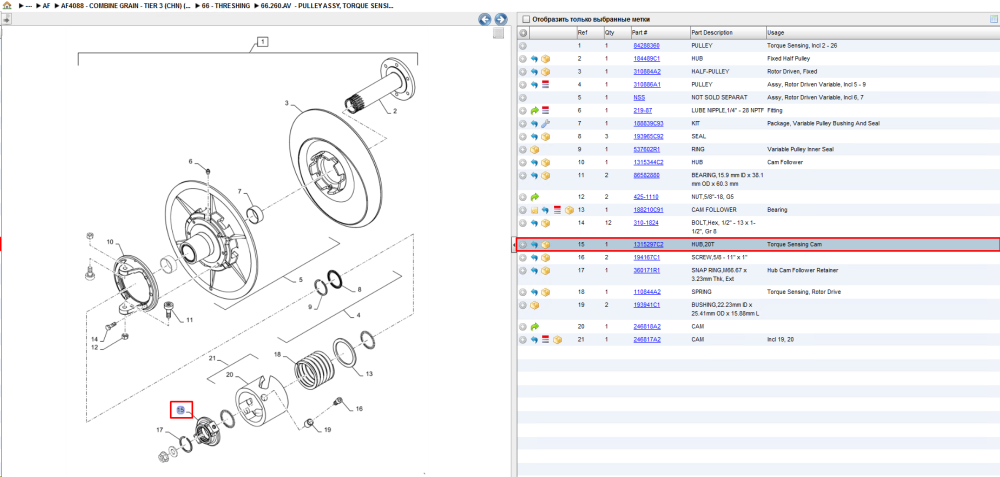Select callout 3 on the half-pulley
1000x477 pixels.
point(286,102)
